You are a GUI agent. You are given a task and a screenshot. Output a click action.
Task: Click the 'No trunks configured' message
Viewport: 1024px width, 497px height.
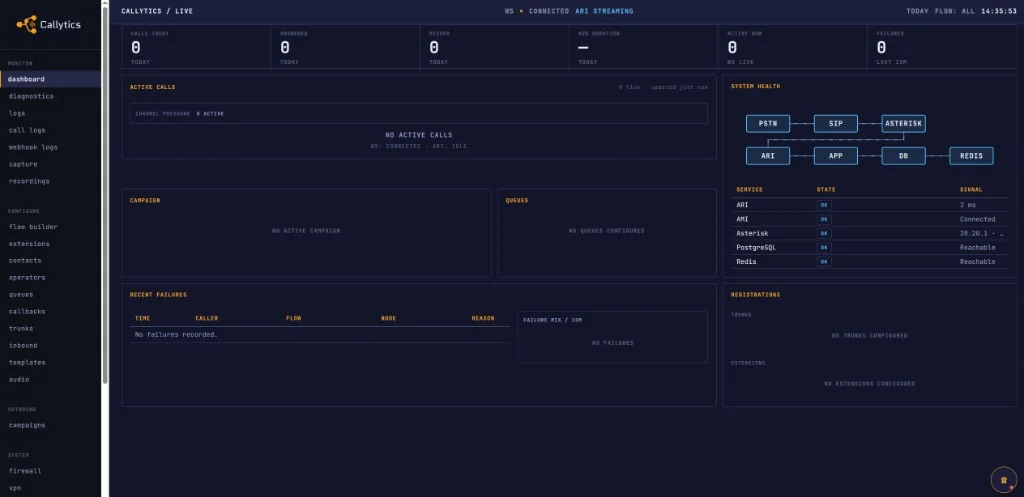pos(869,336)
